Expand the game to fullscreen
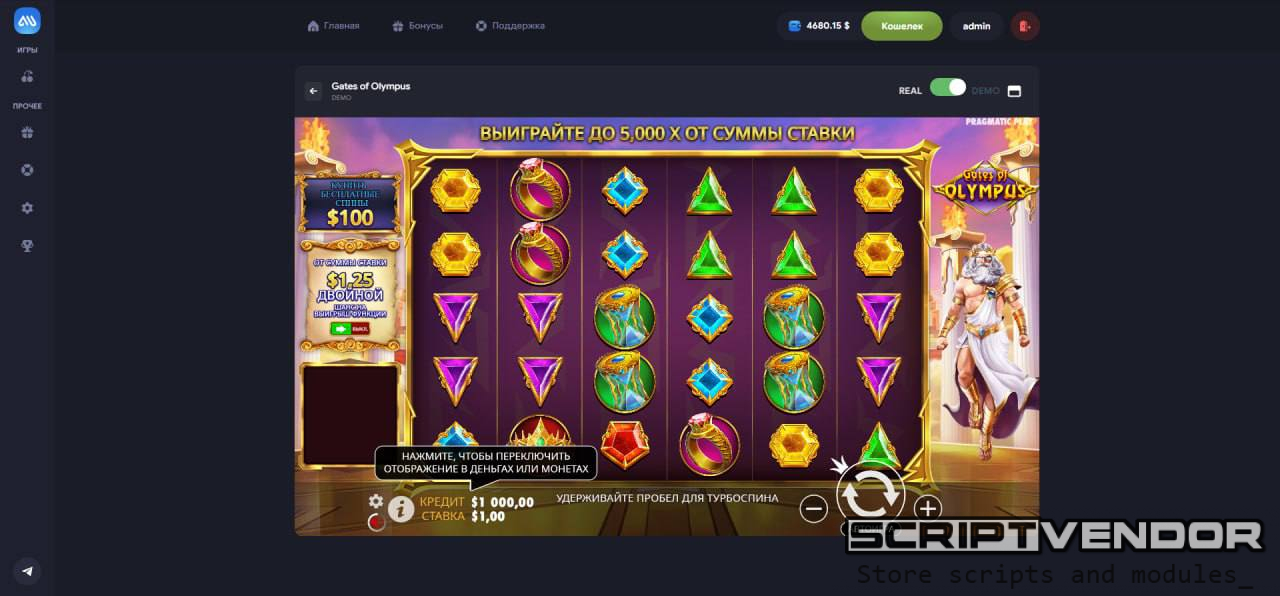1280x596 pixels. point(1014,91)
